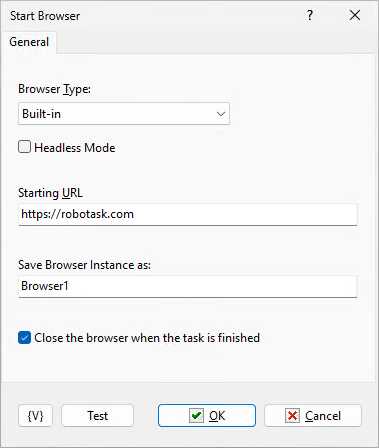The height and width of the screenshot is (448, 379).
Task: Enable the Headless Mode checkbox
Action: tap(25, 147)
